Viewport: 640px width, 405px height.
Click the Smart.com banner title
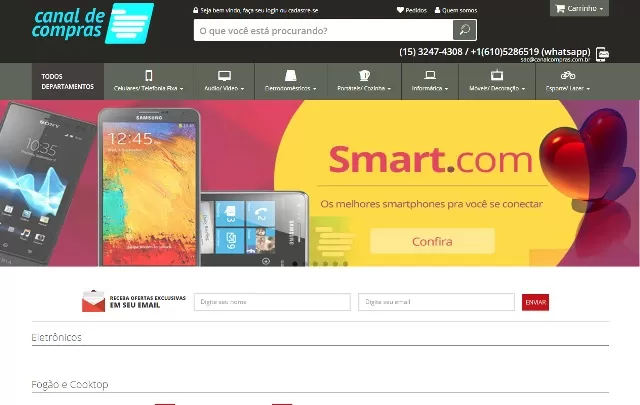[x=431, y=160]
